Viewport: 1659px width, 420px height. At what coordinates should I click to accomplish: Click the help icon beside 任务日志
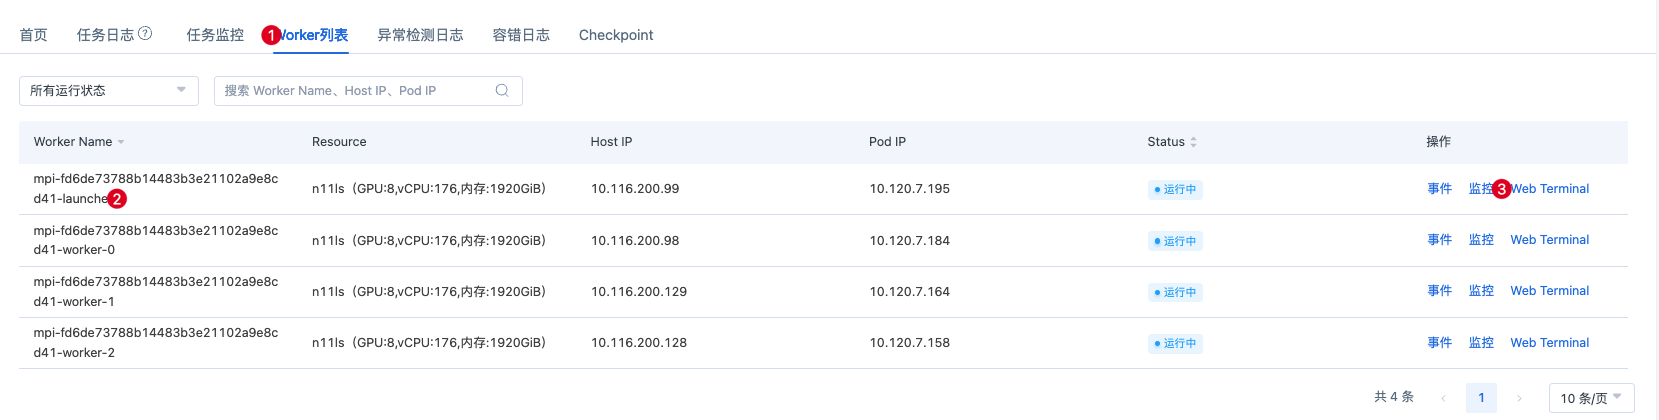tap(145, 33)
